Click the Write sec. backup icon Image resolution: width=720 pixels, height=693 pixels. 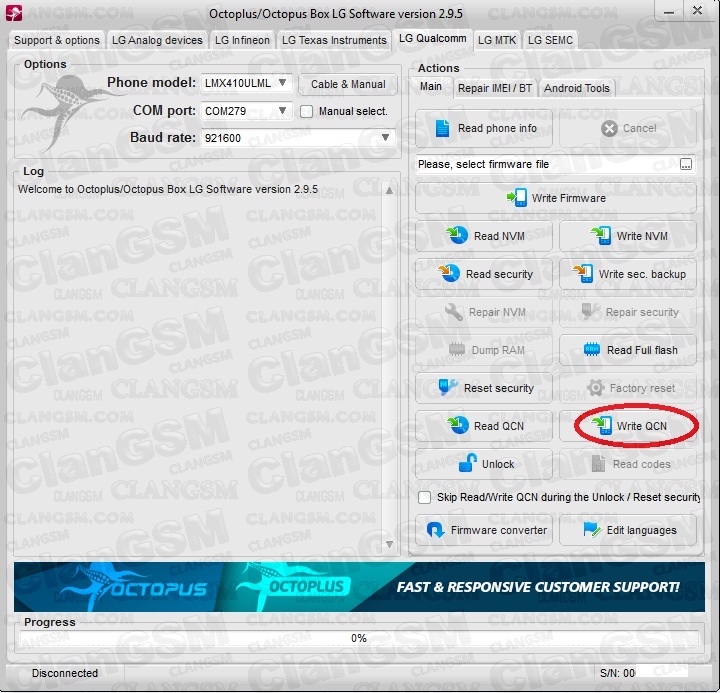pos(583,274)
